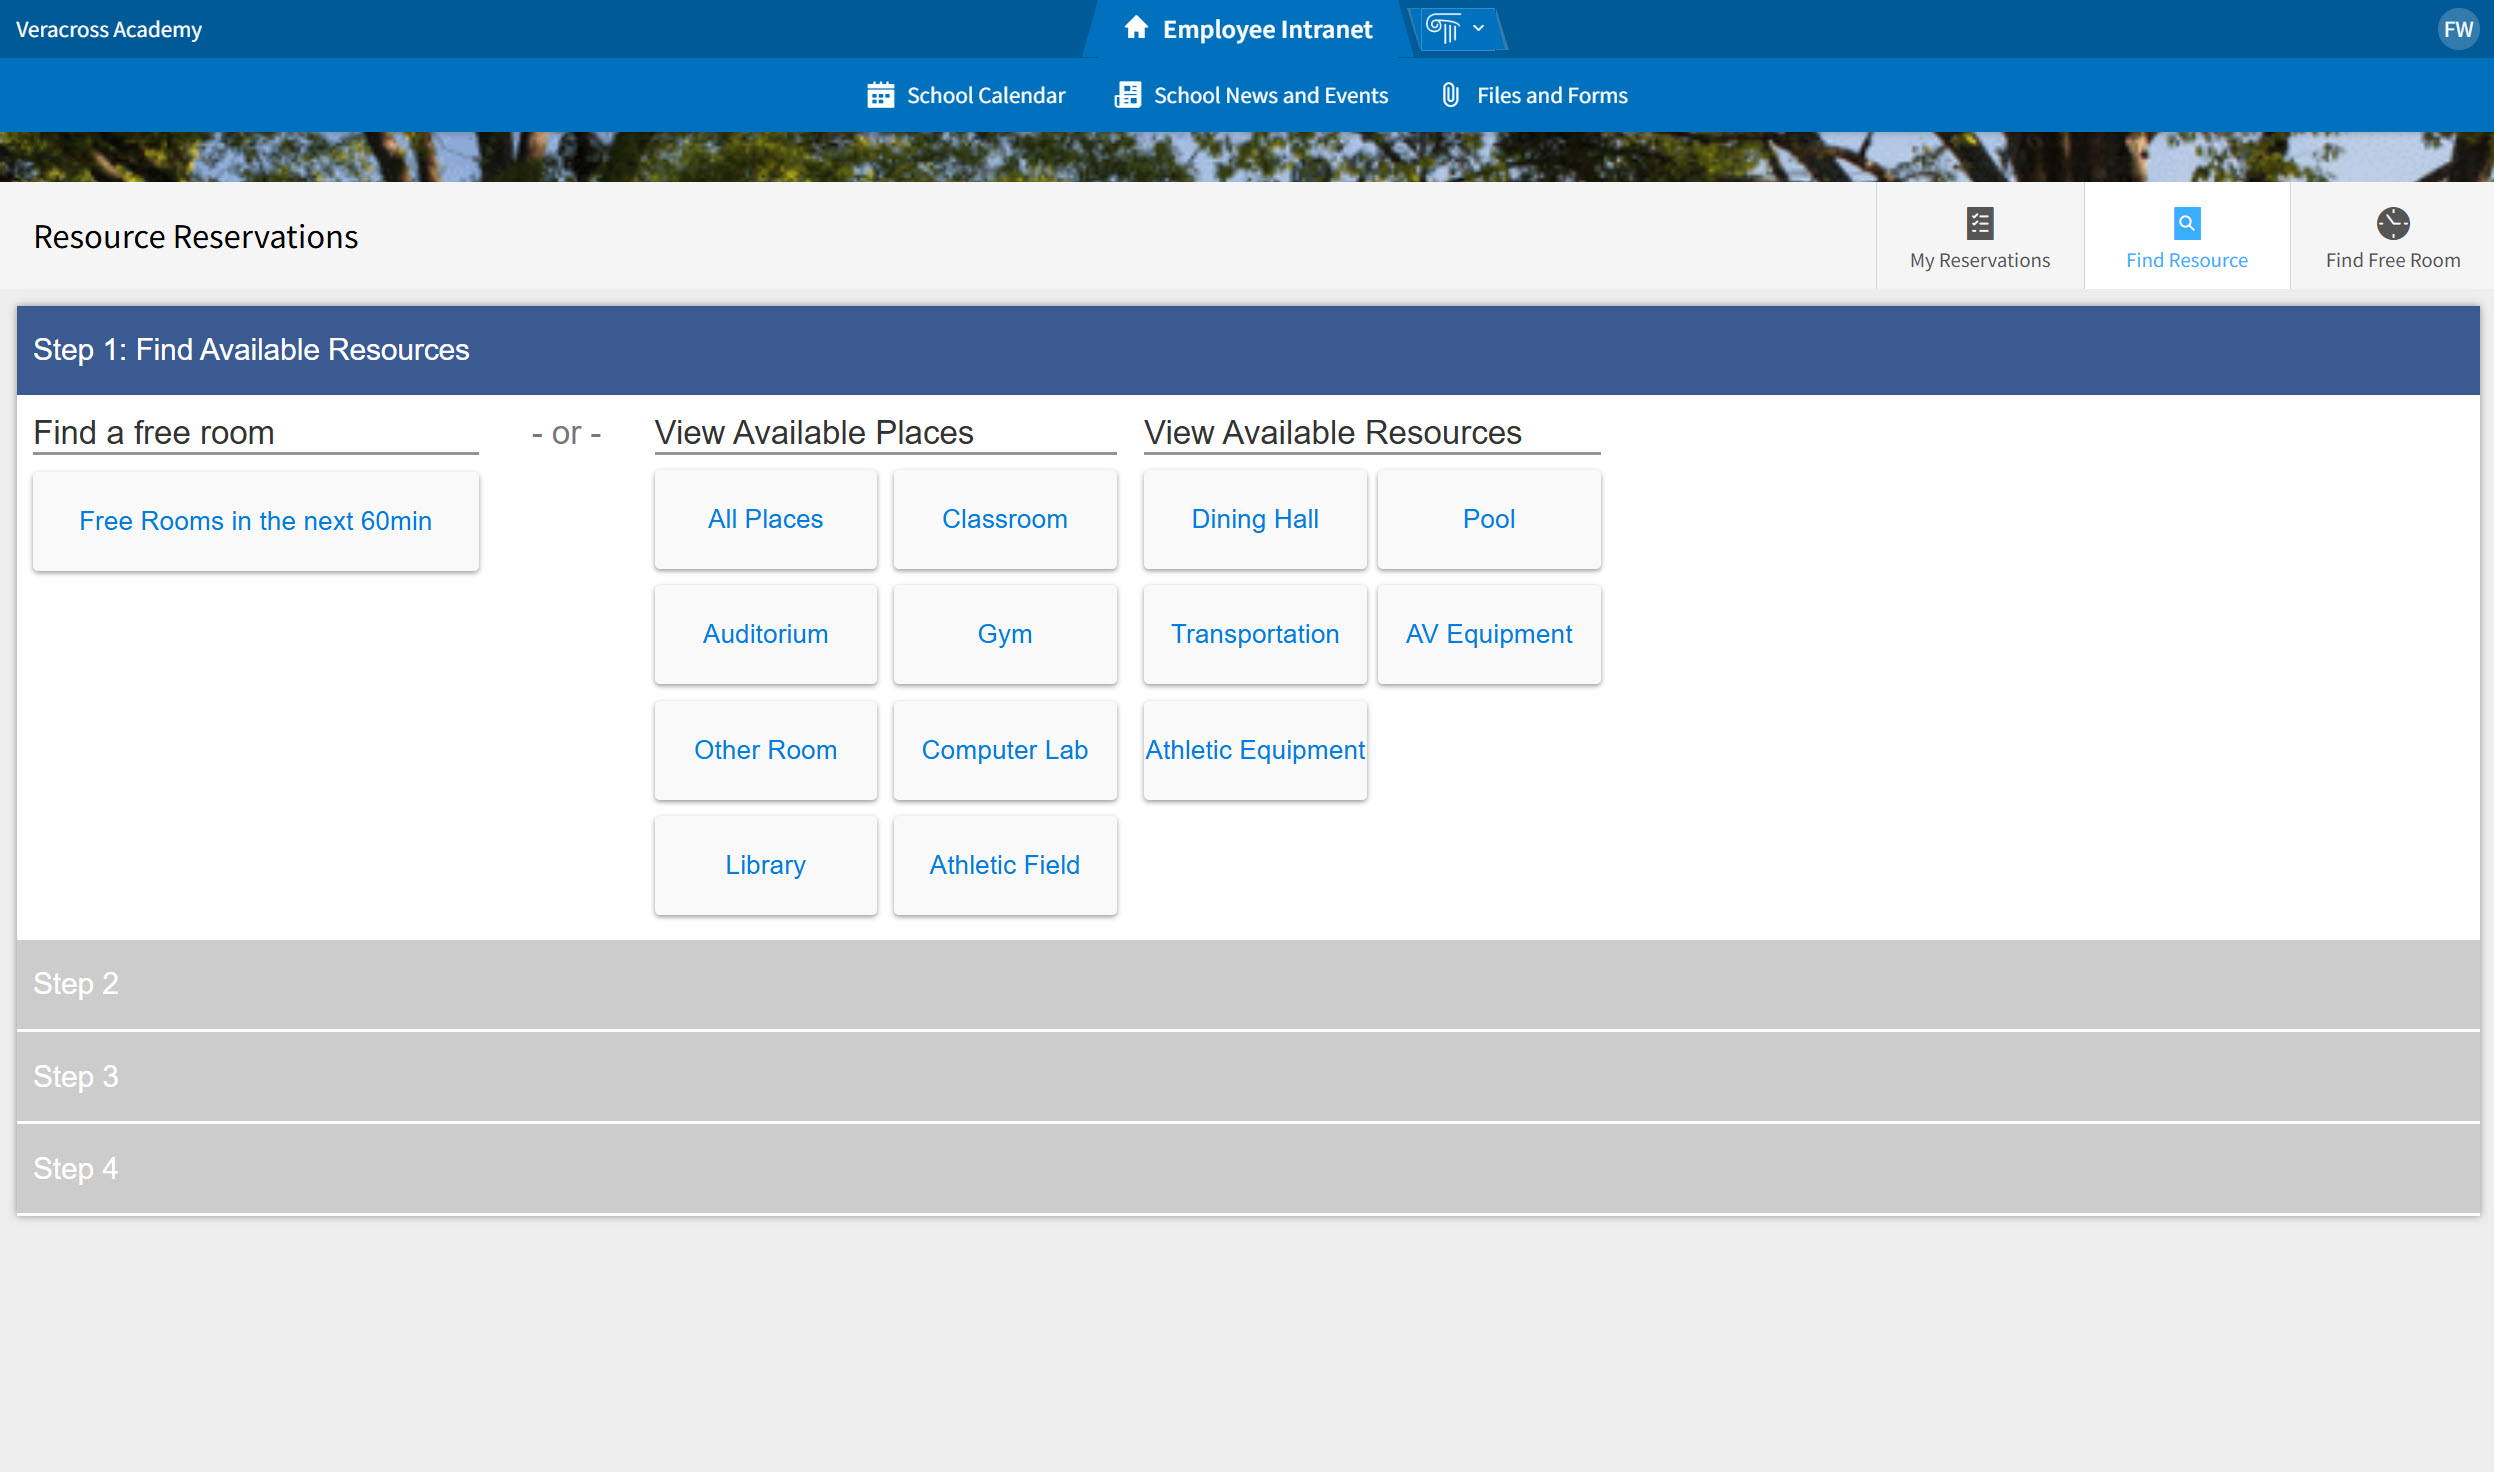Click the Library place option
2494x1472 pixels.
[765, 865]
